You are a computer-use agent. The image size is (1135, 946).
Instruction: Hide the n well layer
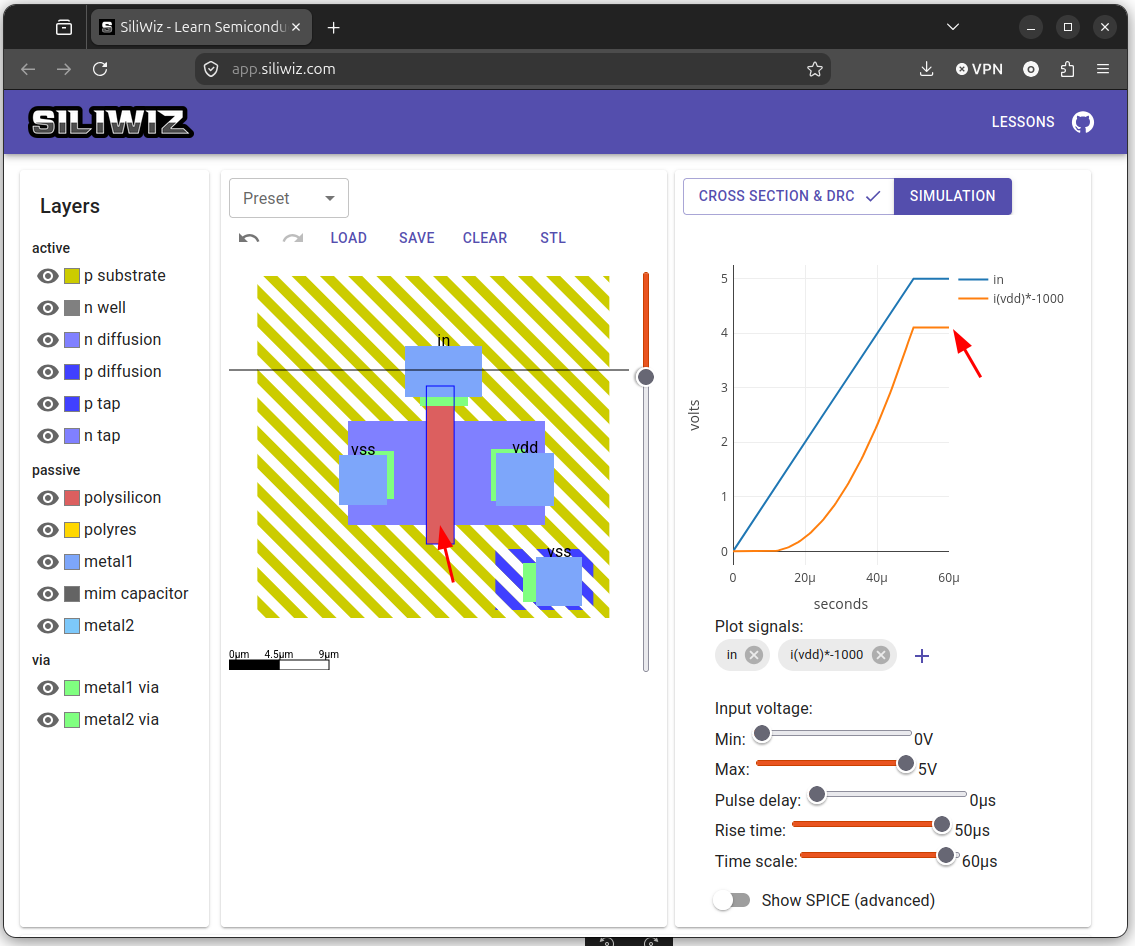[48, 308]
